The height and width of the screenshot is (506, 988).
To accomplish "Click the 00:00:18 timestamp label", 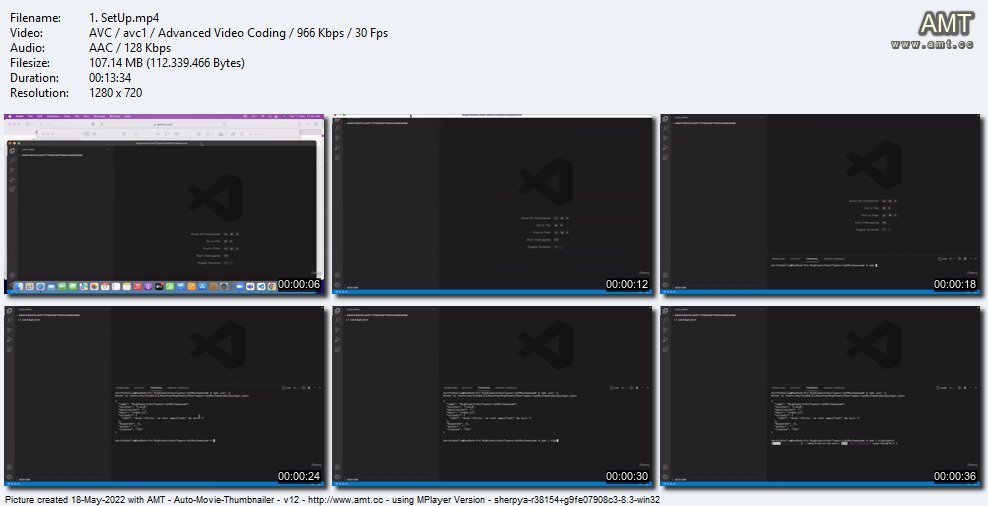I will click(x=955, y=285).
